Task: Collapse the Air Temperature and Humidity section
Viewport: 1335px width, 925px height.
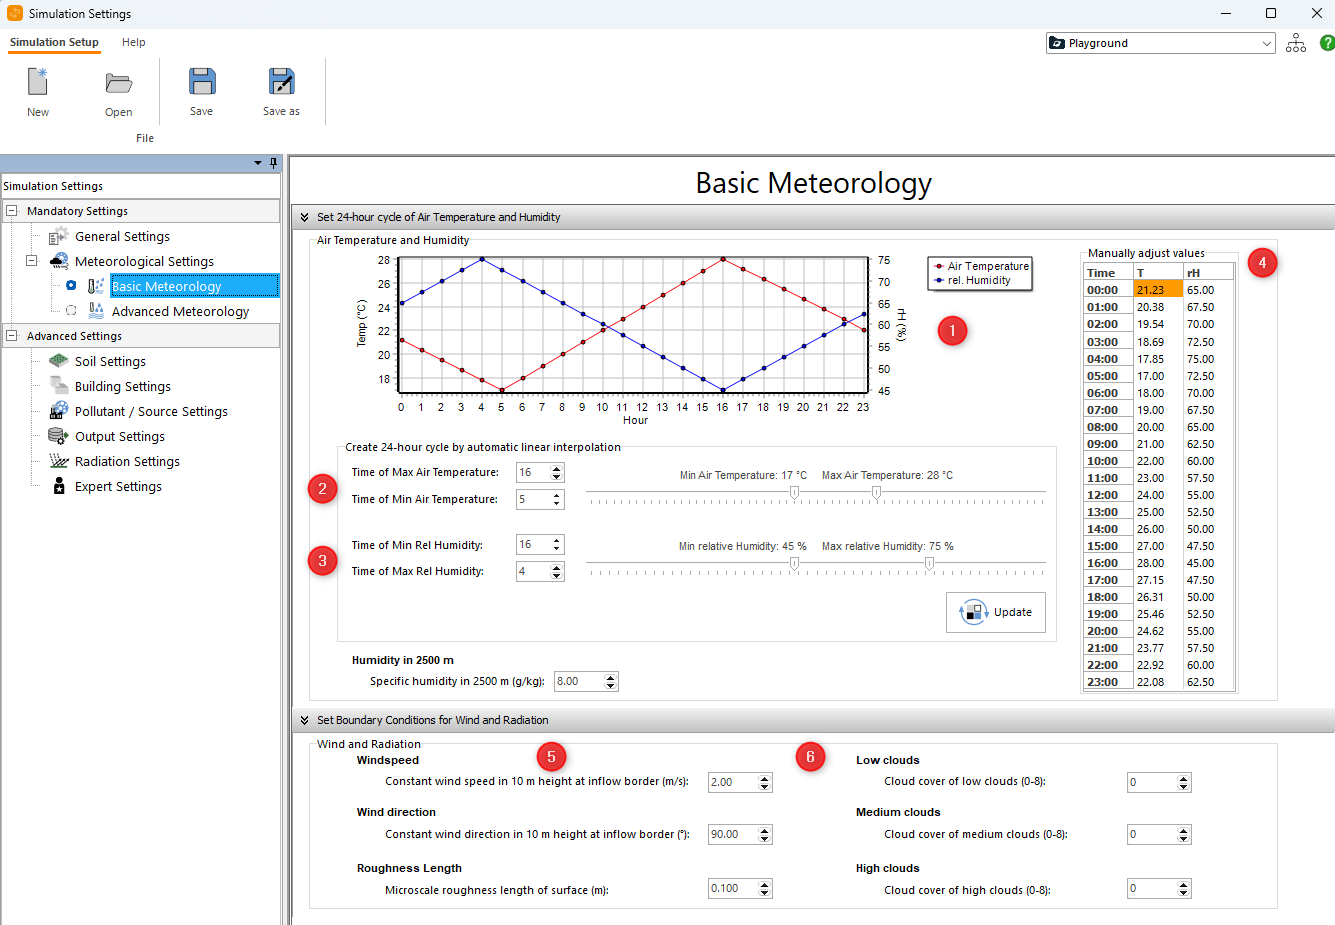Action: 304,217
